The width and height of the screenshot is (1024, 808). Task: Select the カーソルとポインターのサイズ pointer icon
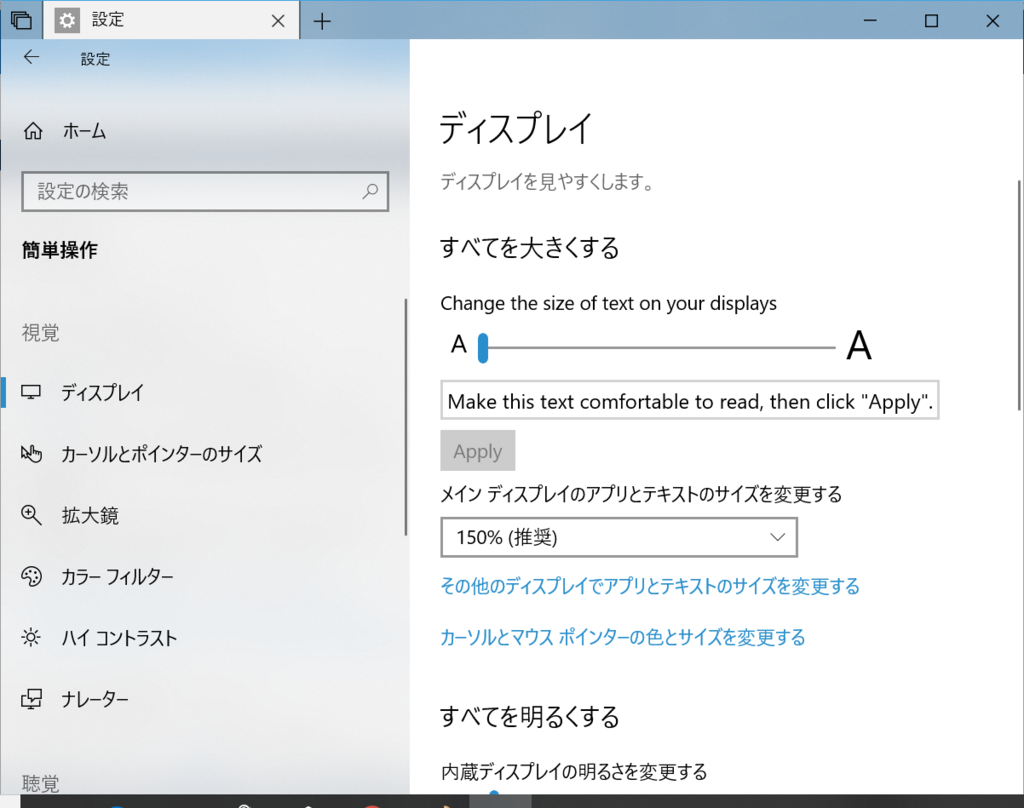(x=30, y=454)
